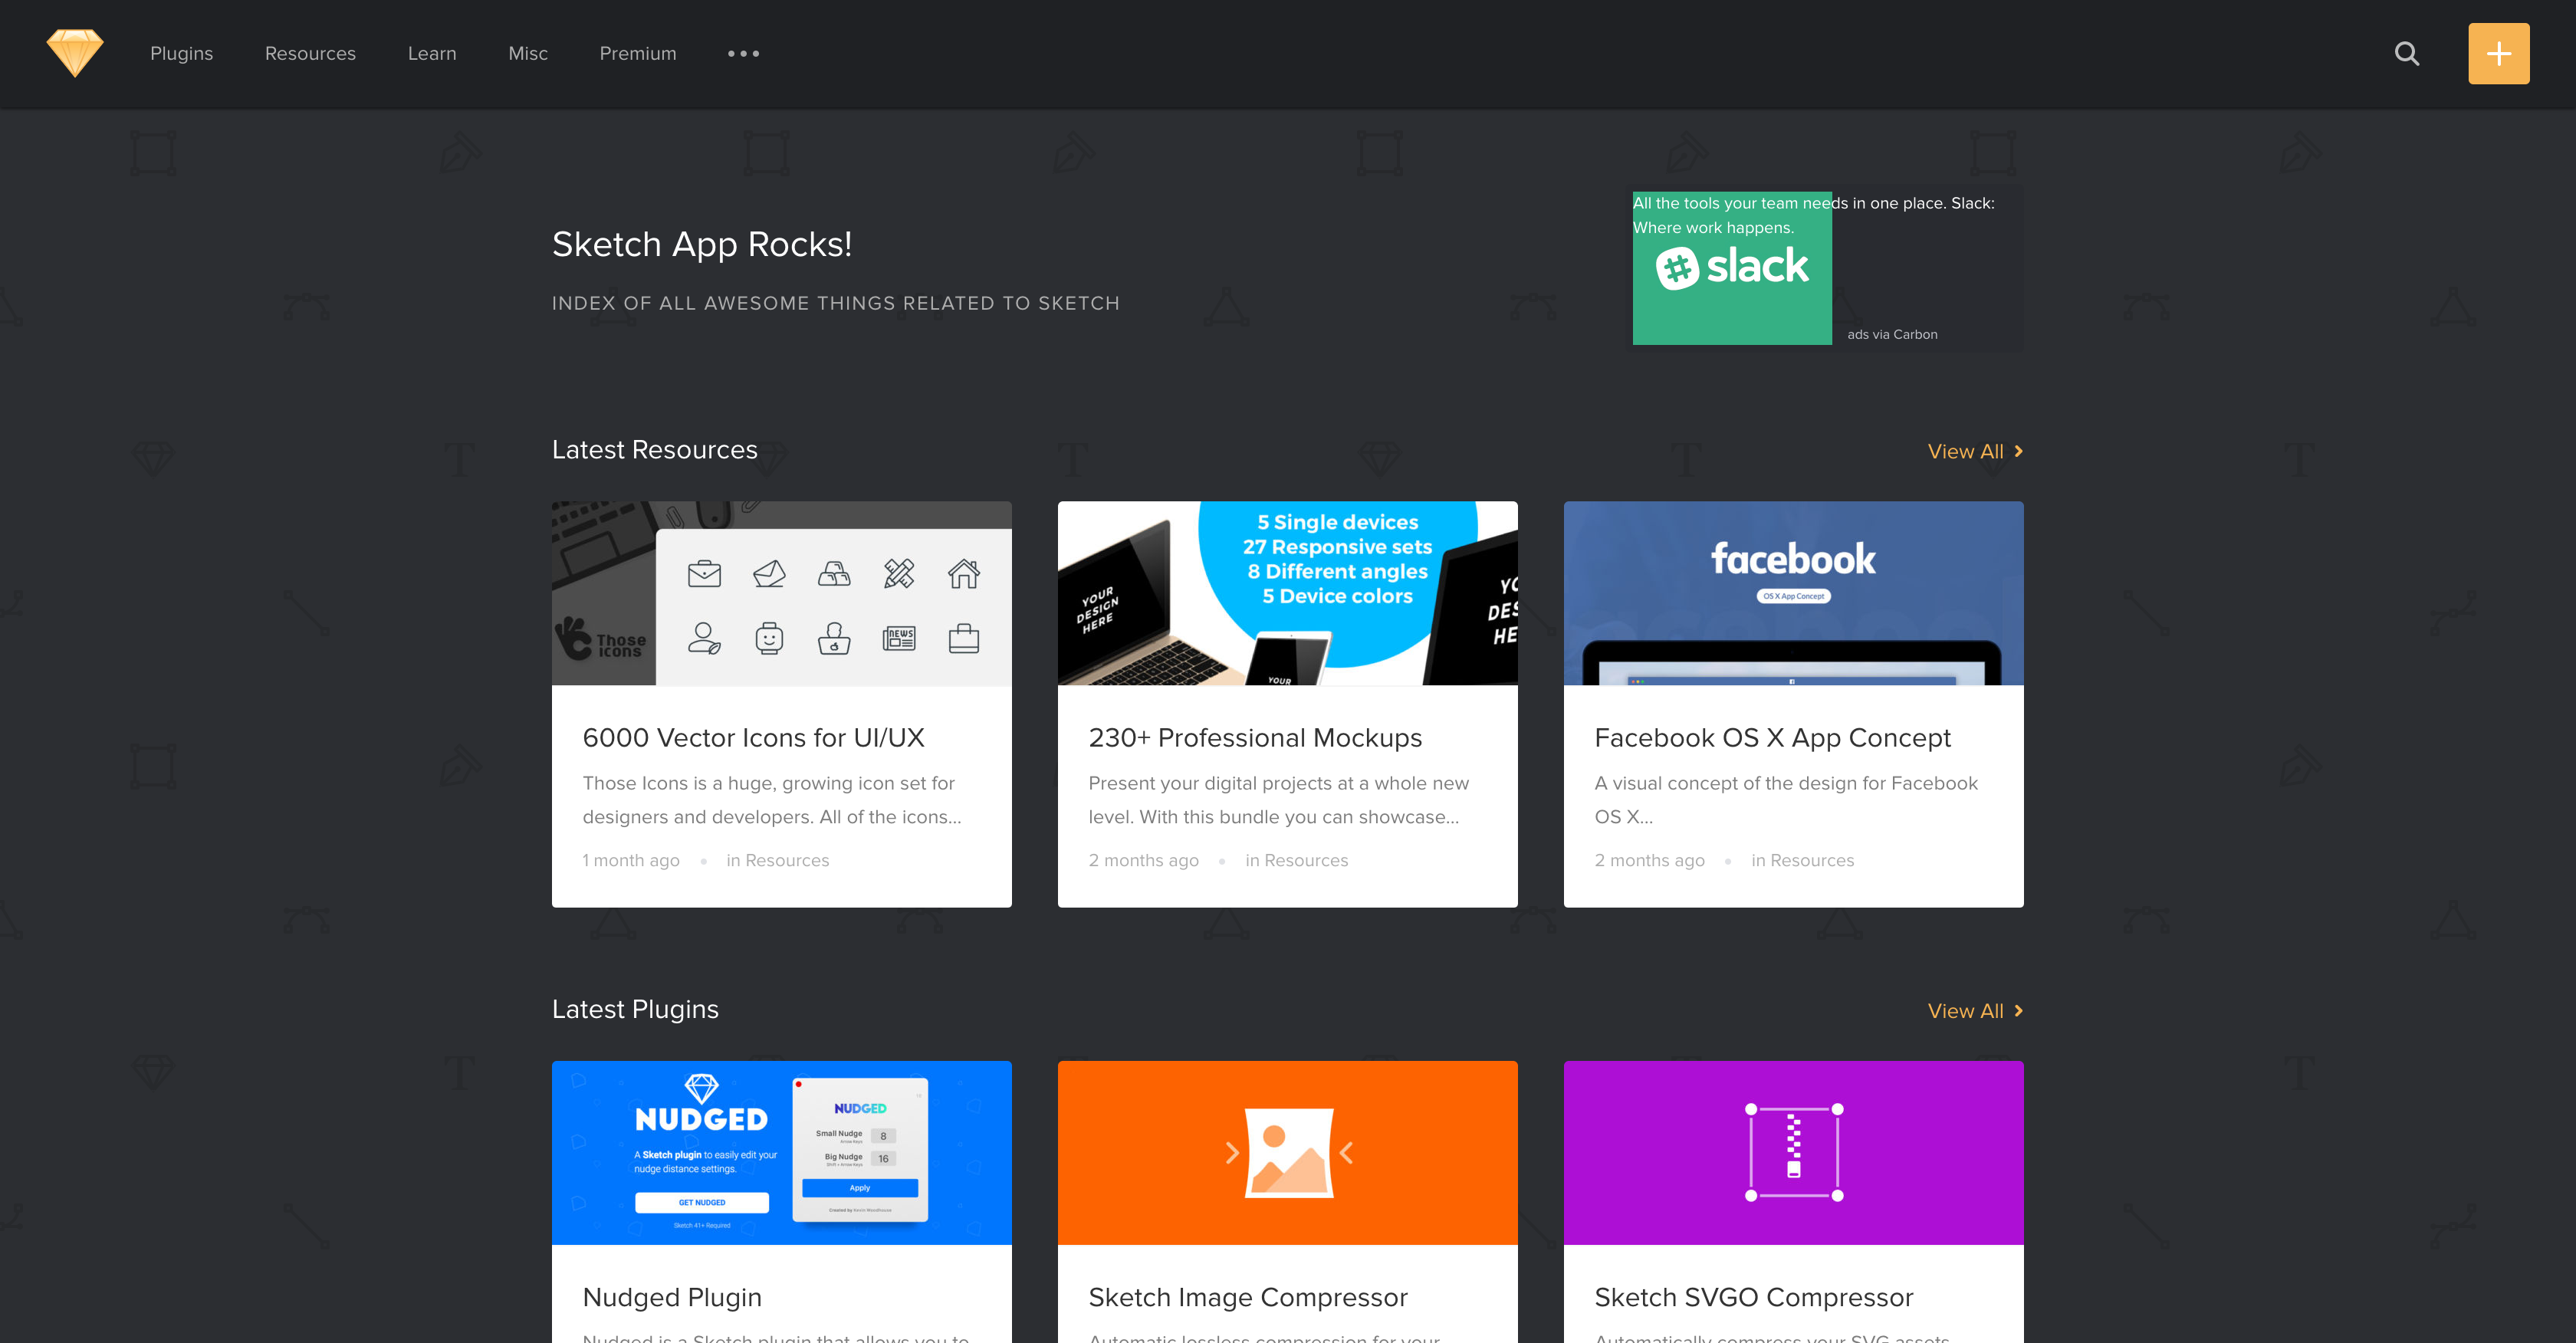Click View All for Latest Resources
Viewport: 2576px width, 1343px height.
coord(1965,452)
